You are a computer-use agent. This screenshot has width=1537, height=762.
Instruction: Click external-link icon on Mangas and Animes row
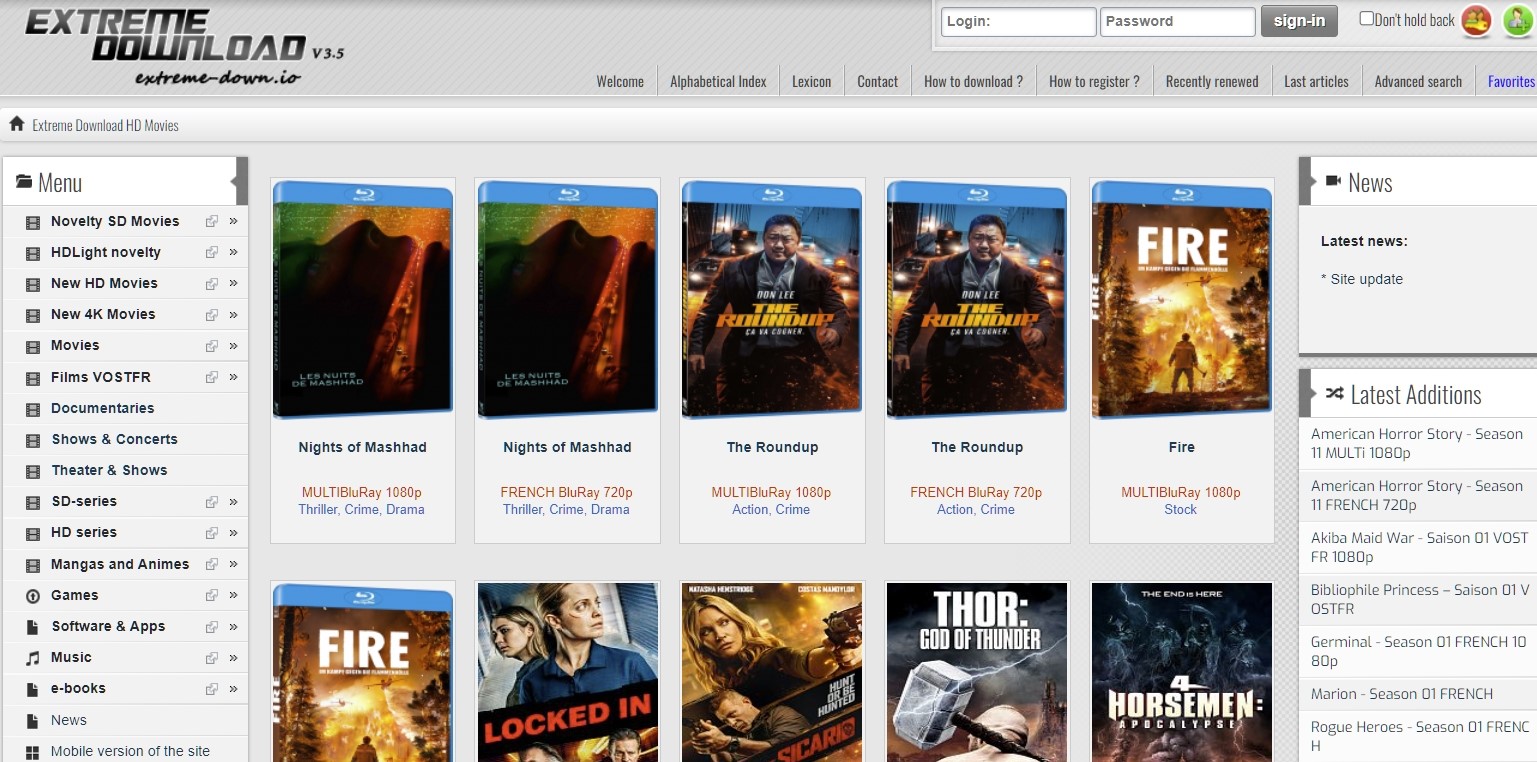[x=211, y=565]
